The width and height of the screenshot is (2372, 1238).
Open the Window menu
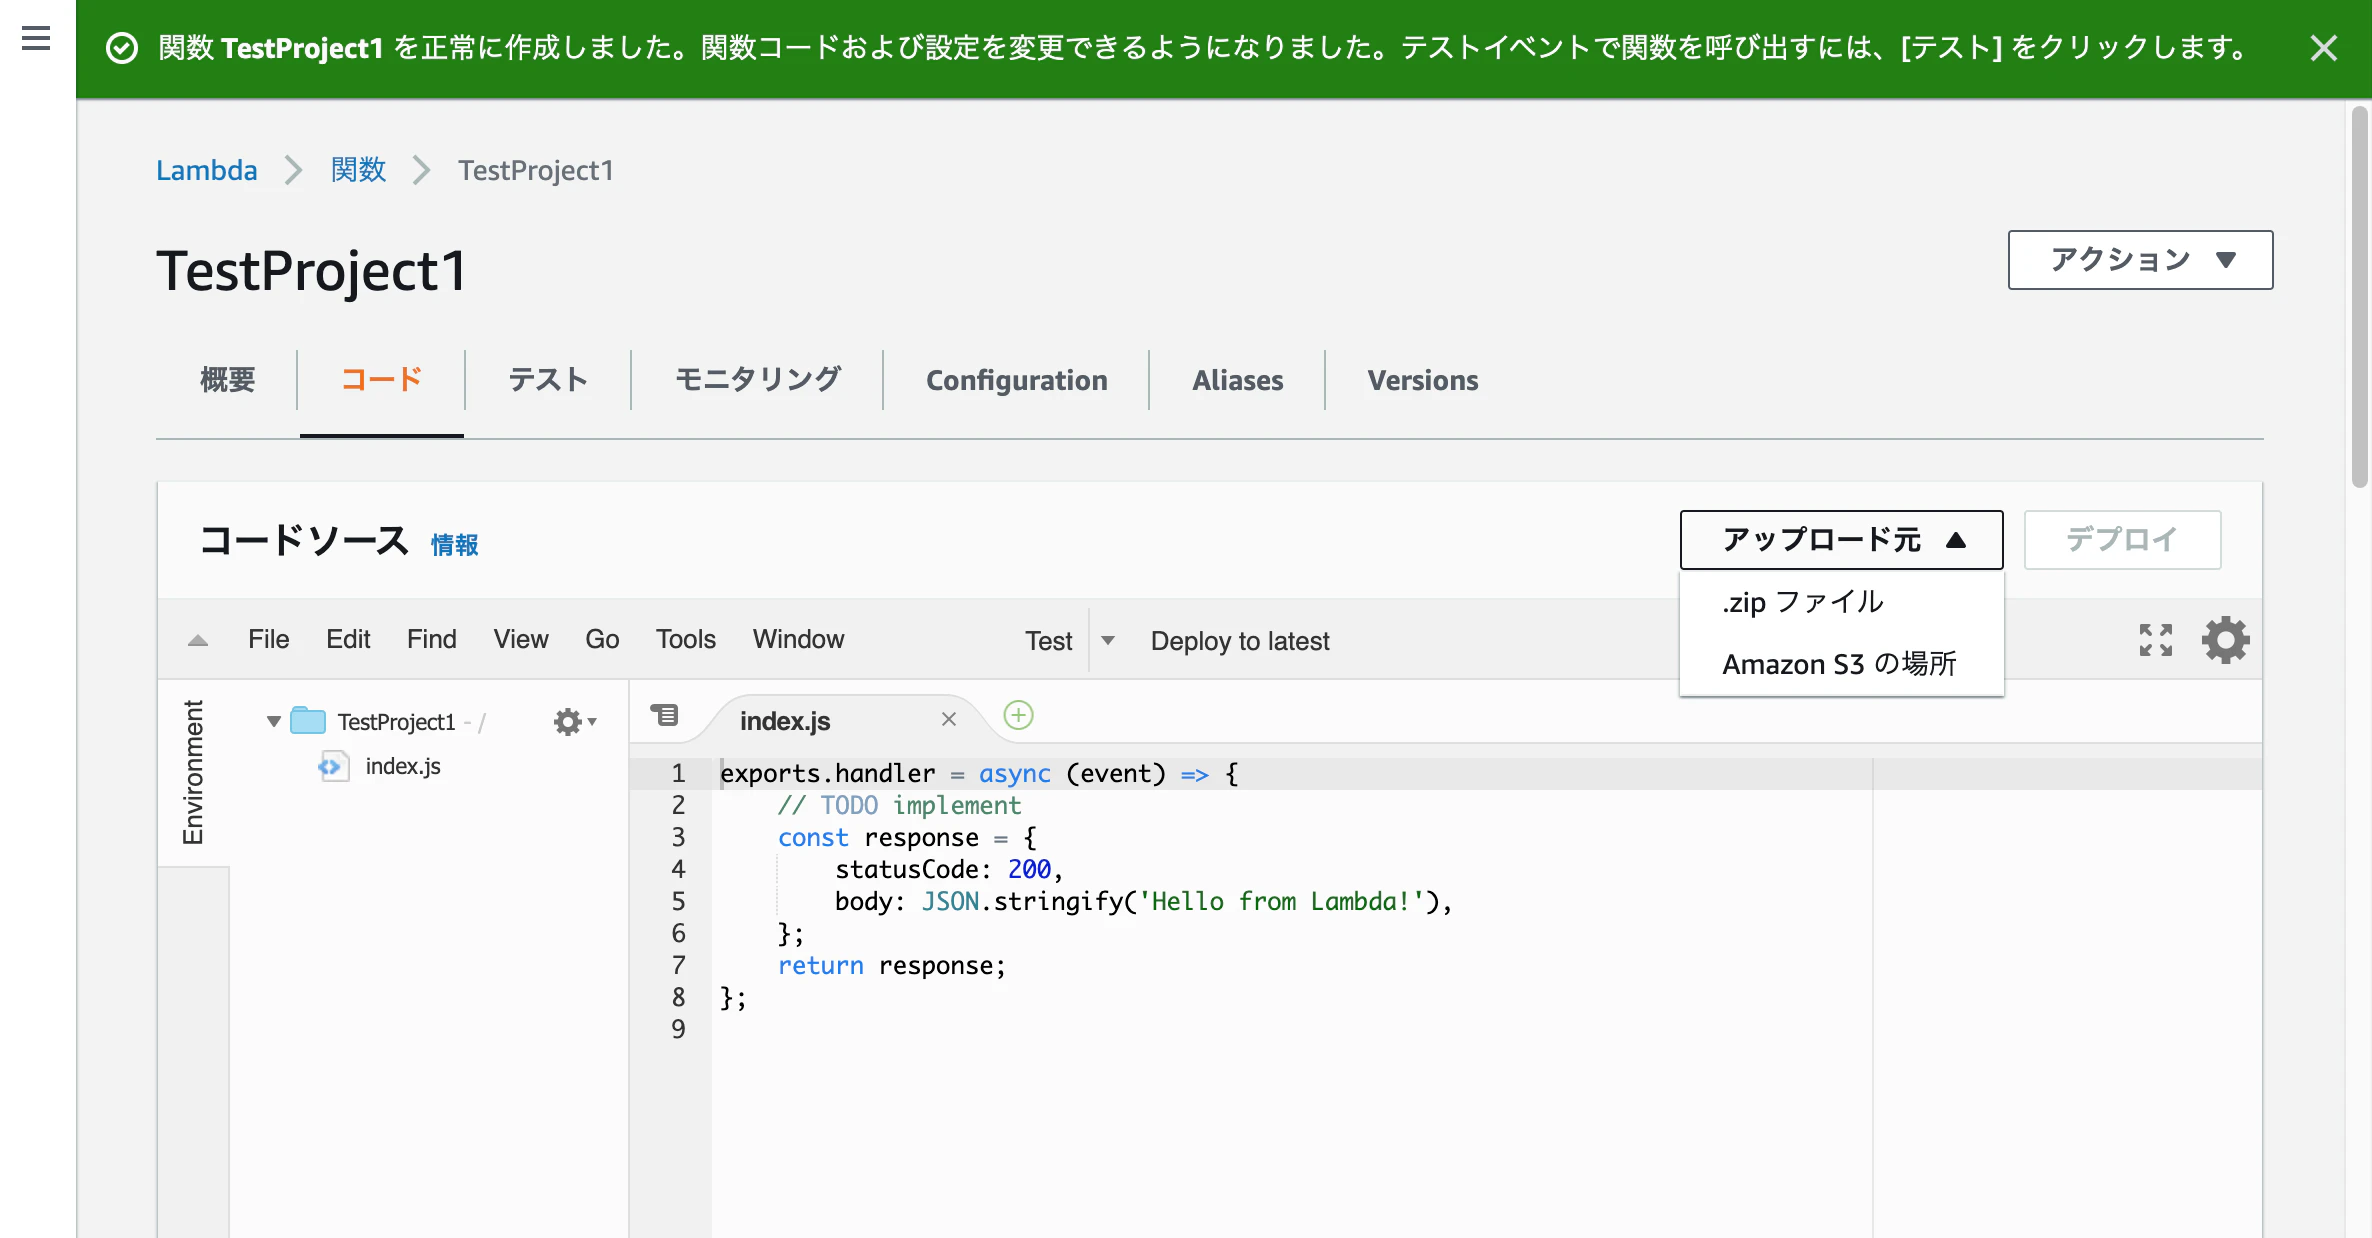[x=798, y=639]
